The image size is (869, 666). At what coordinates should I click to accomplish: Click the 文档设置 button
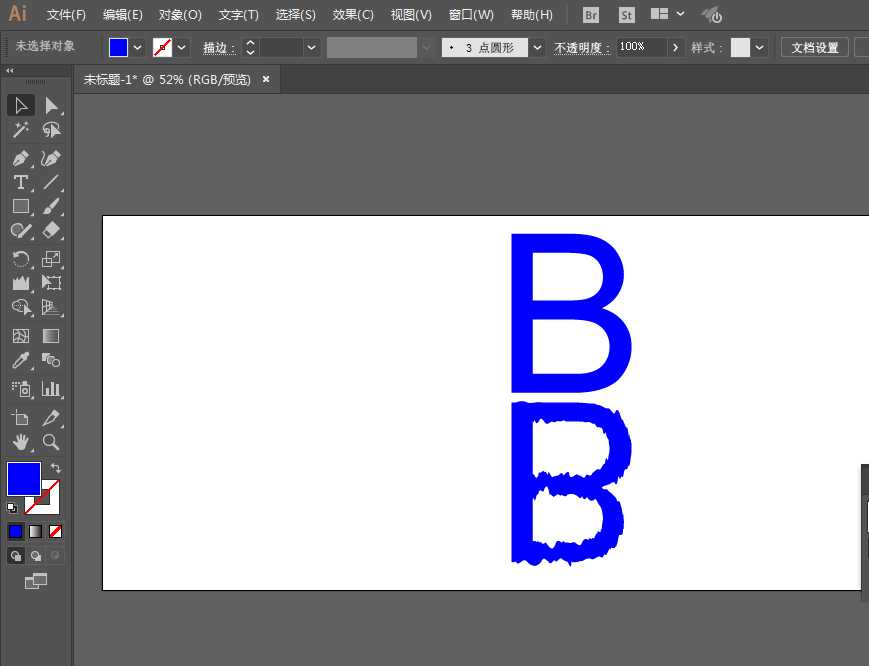815,47
